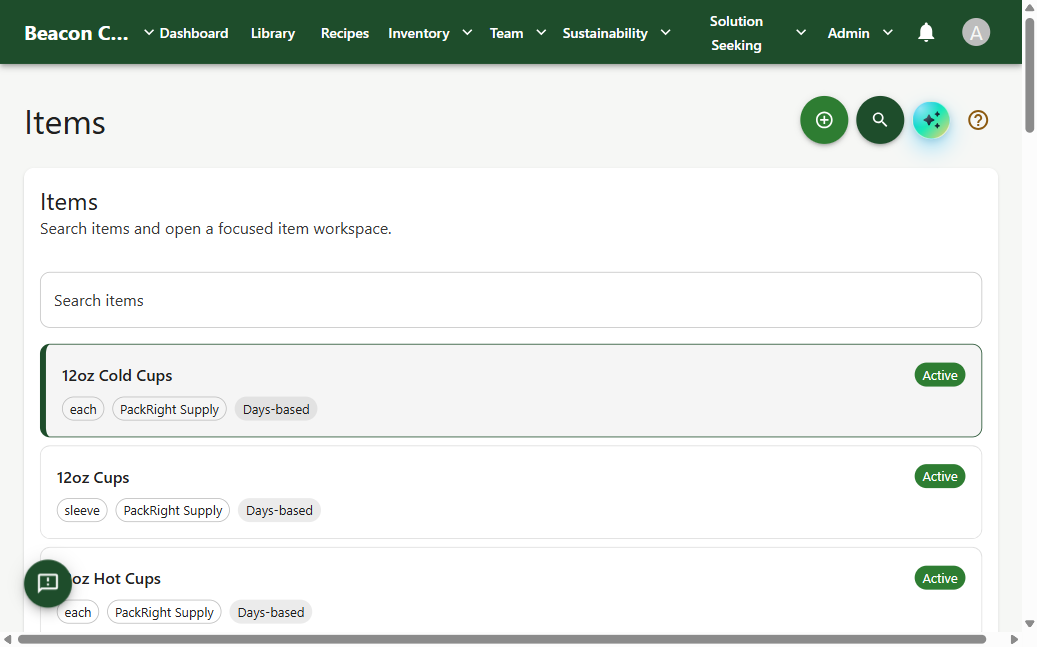Viewport: 1037px width, 647px height.
Task: Click the green add item plus button
Action: pos(823,120)
